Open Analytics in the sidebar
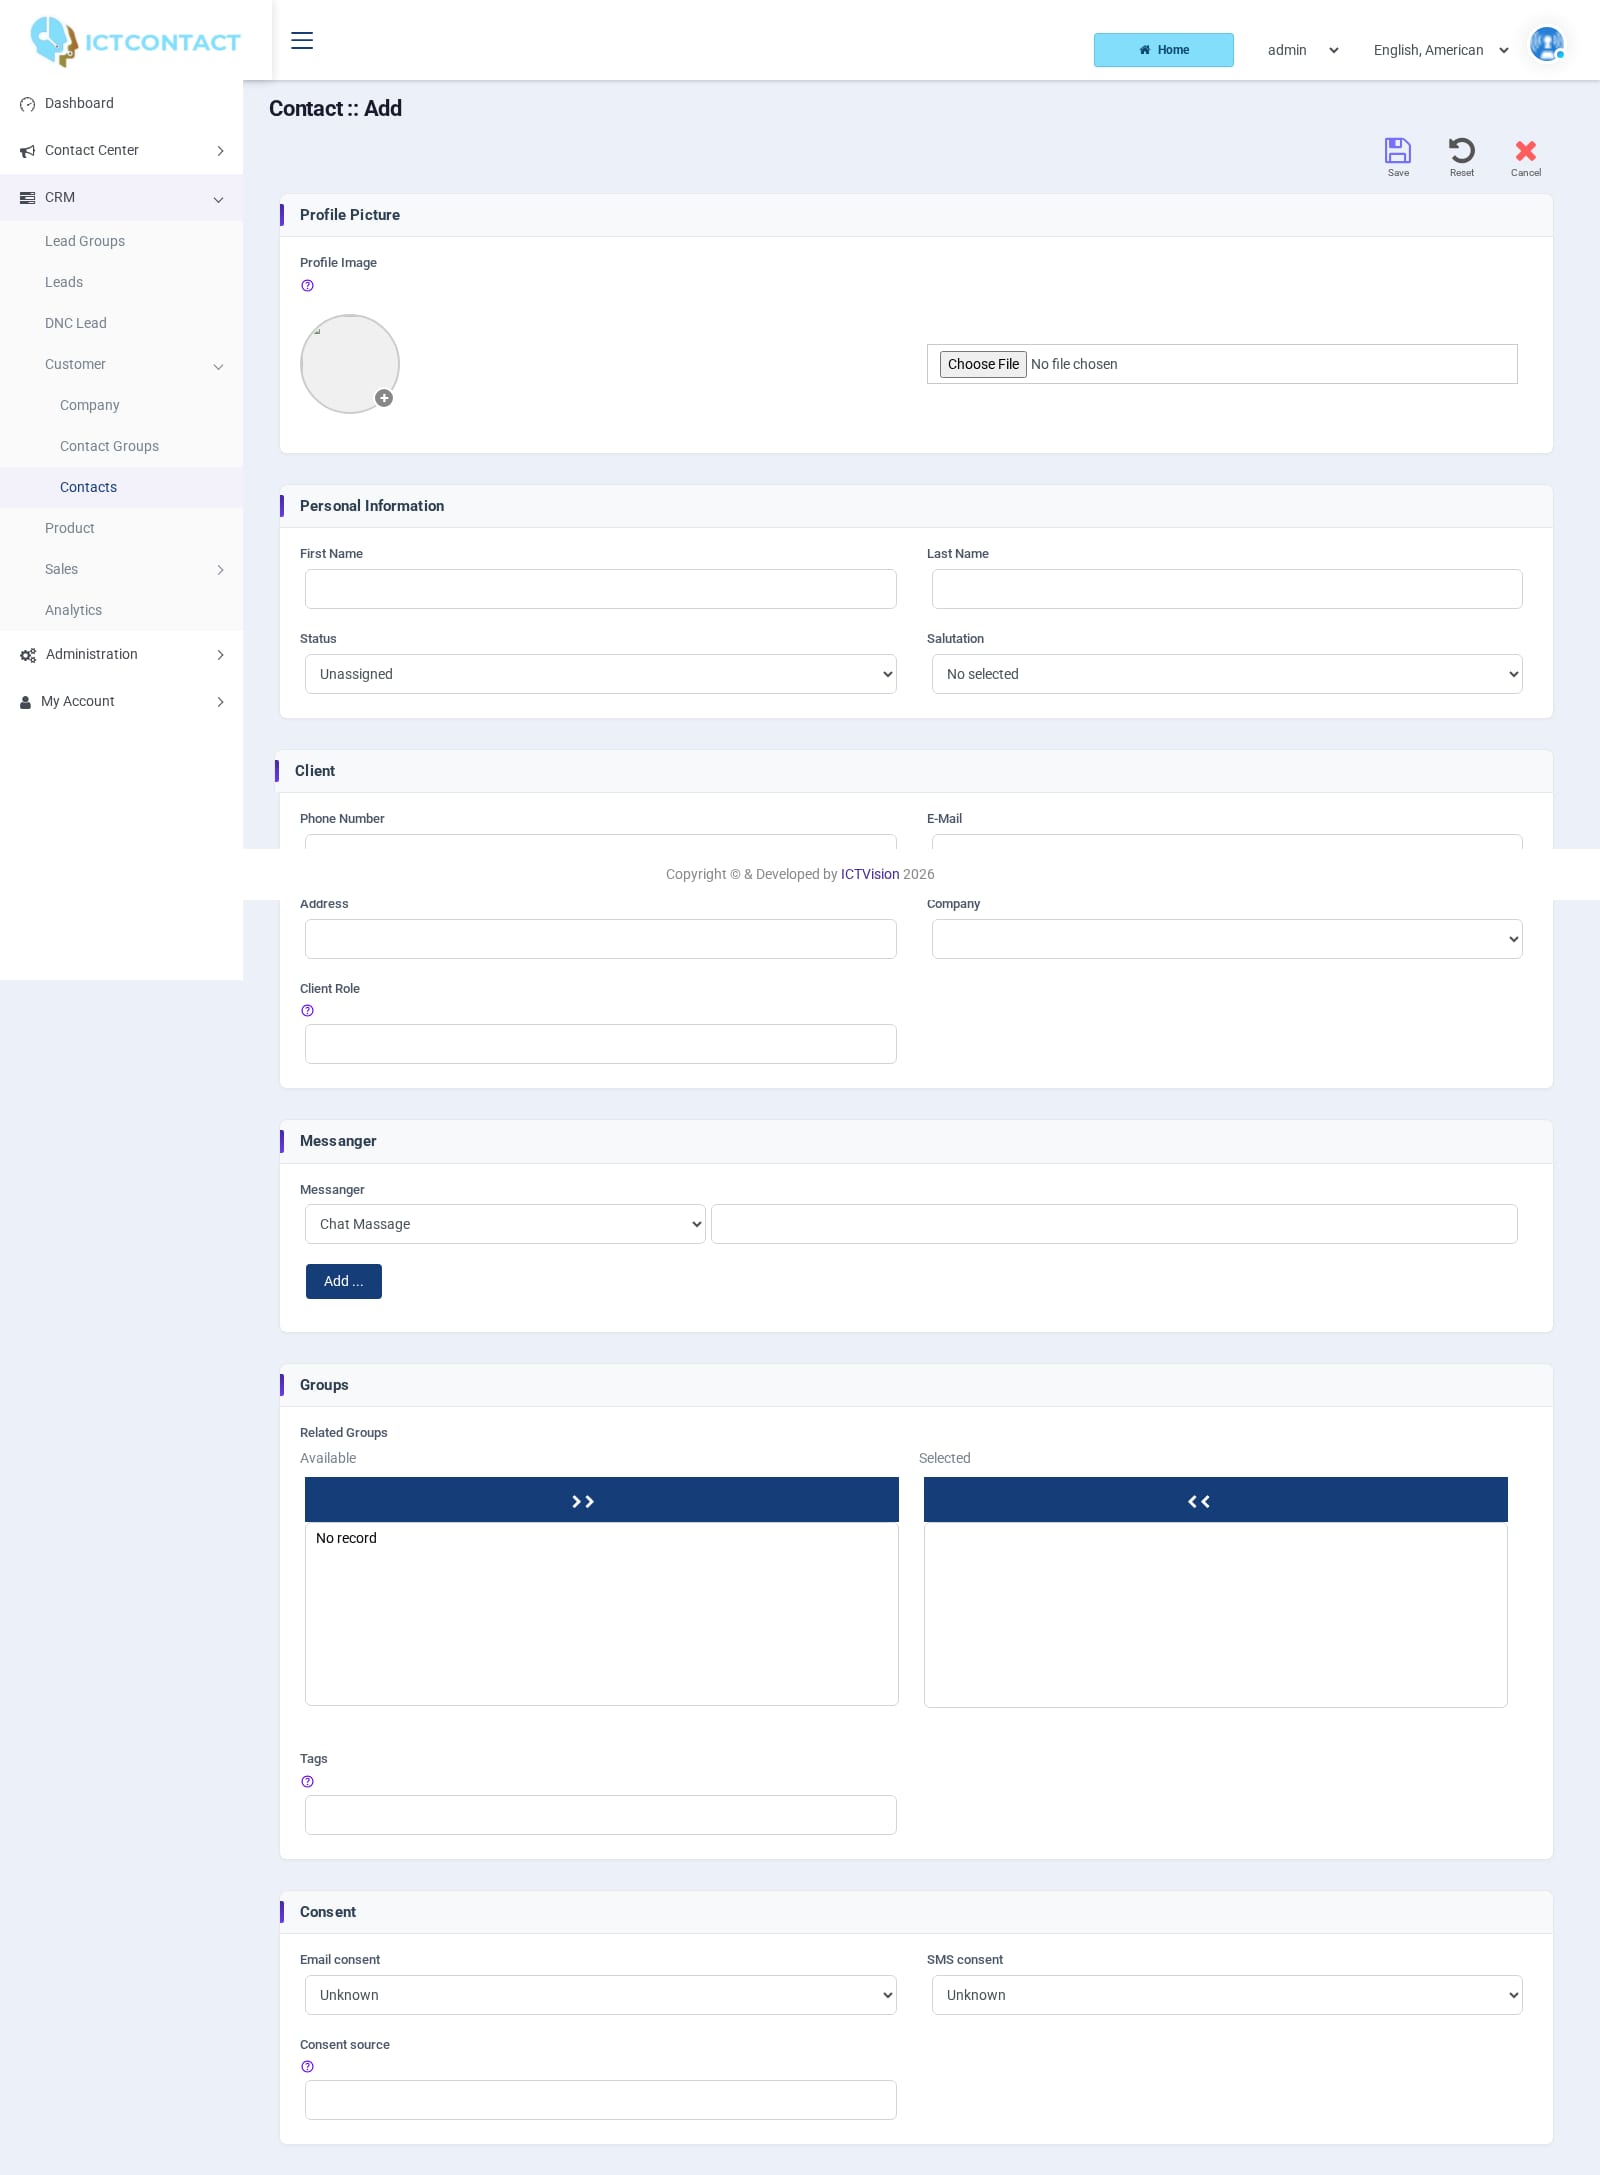 [73, 610]
